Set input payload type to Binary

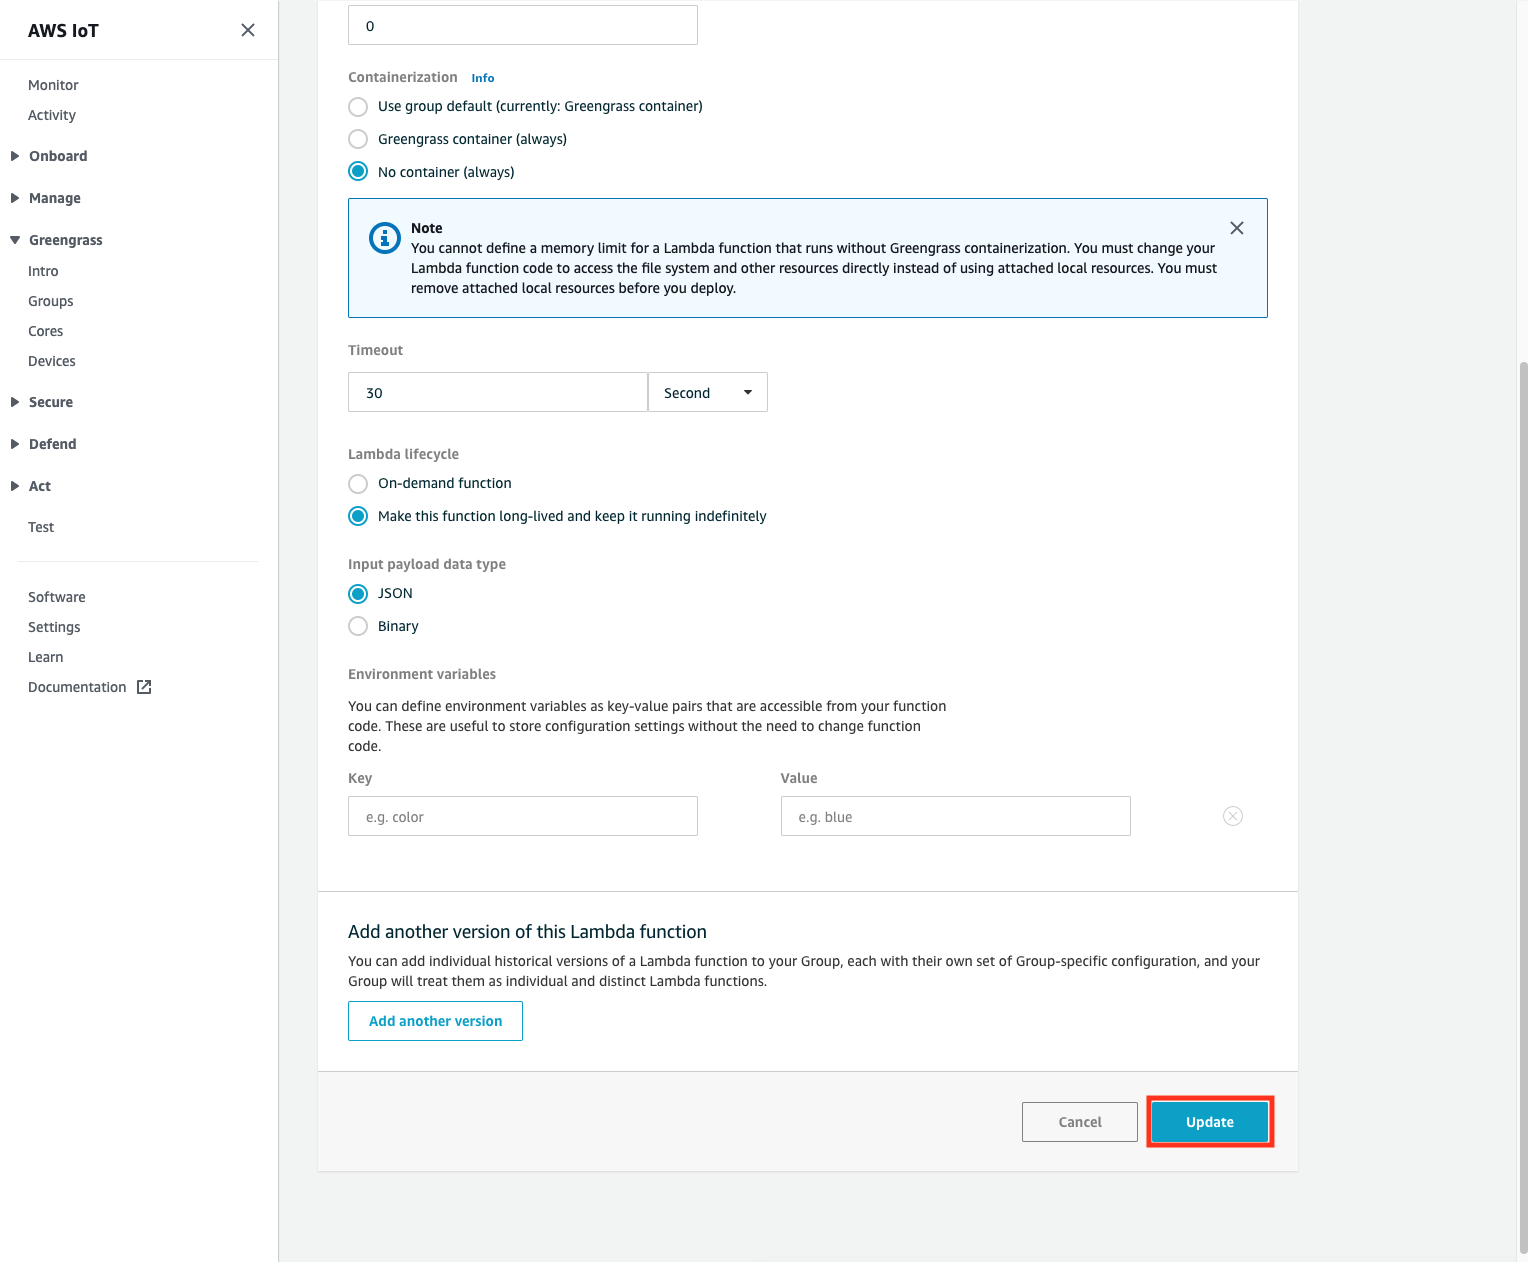(x=358, y=626)
